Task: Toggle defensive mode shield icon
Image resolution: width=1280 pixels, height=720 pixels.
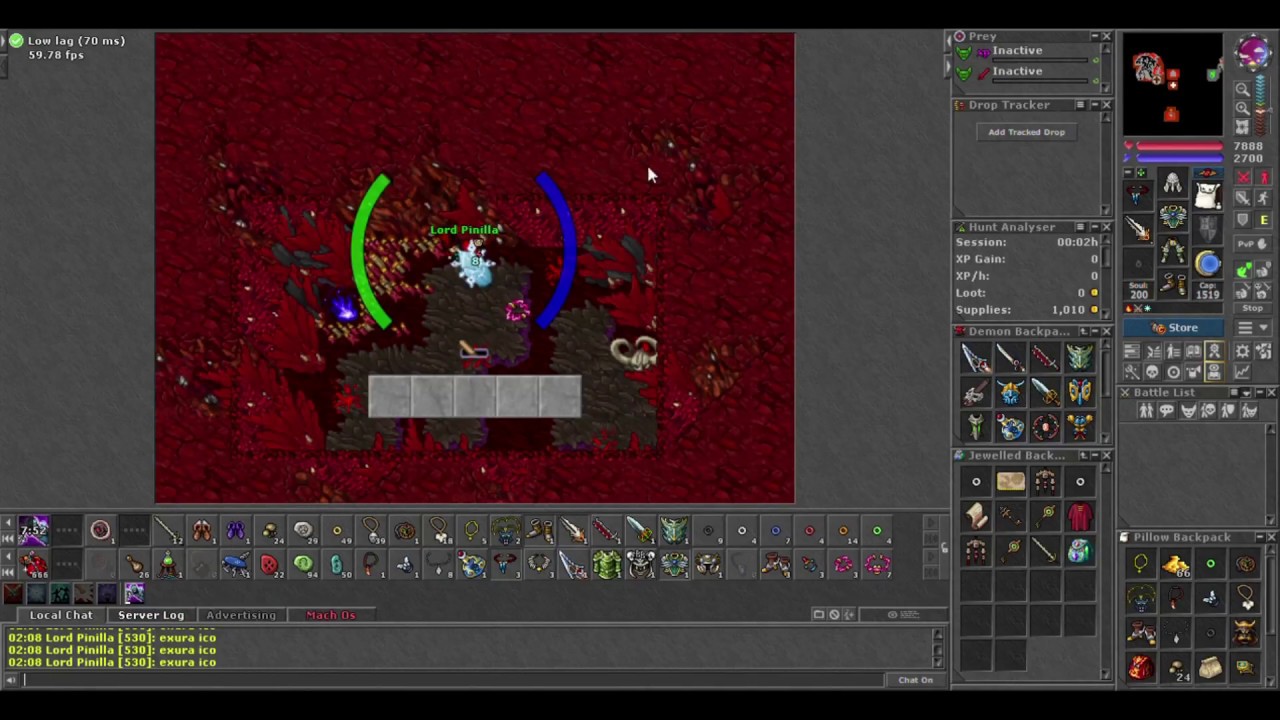Action: pyautogui.click(x=1243, y=219)
